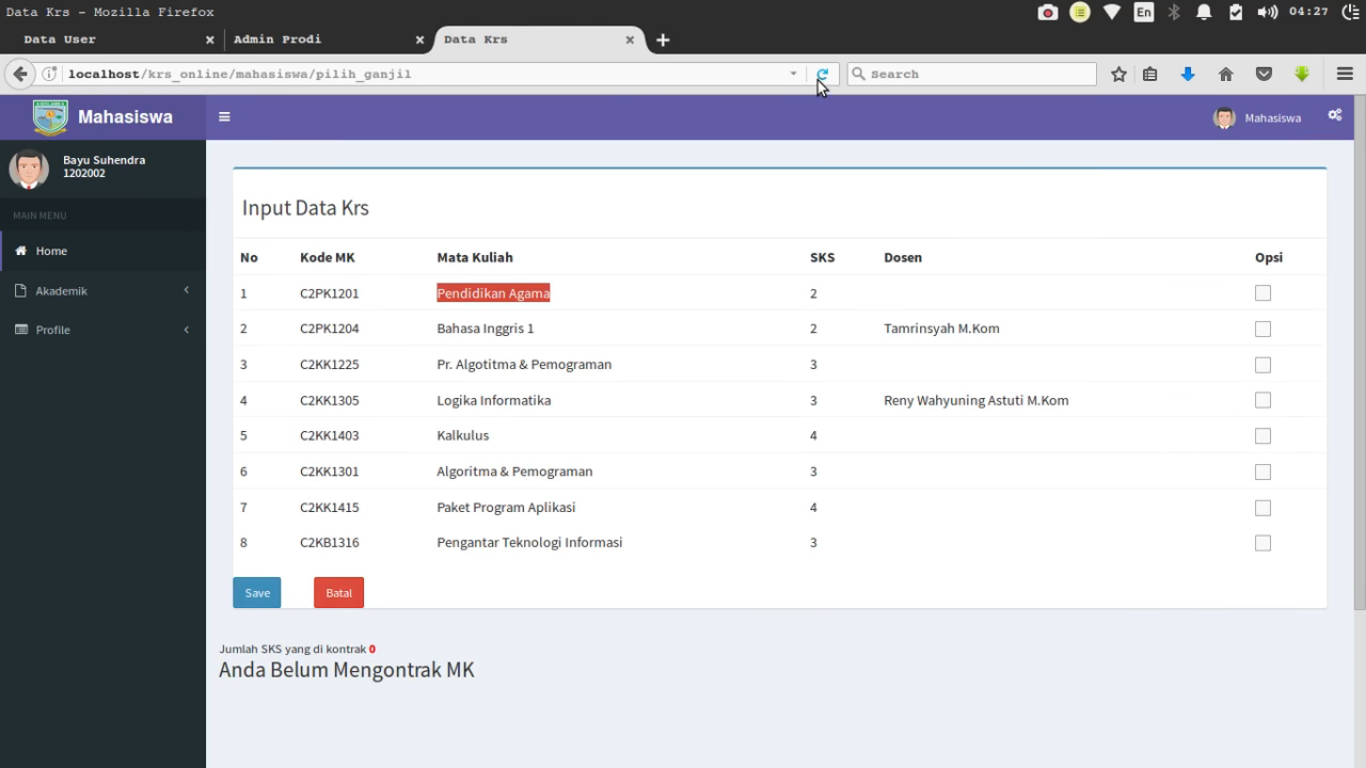Tick the Pengantar Teknologi Informasi checkbox
The image size is (1366, 768).
click(1263, 543)
